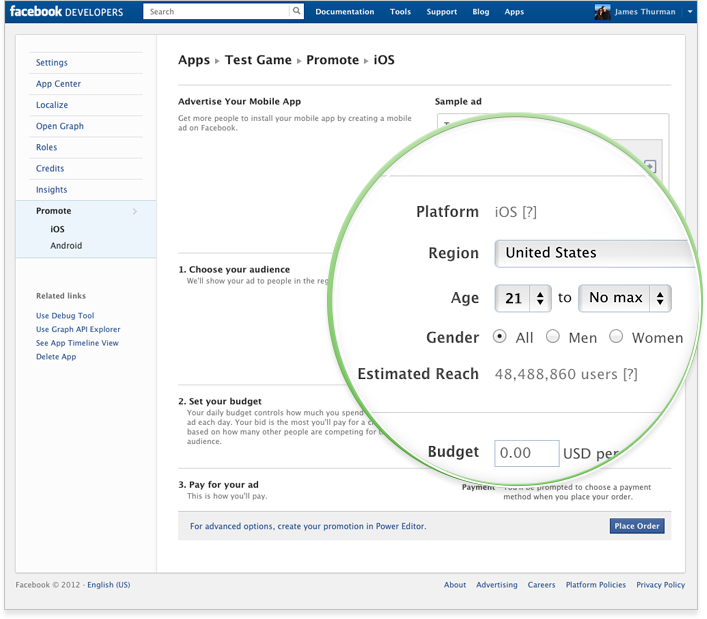Open the account dropdown arrow in header
The width and height of the screenshot is (707, 619).
coord(689,12)
